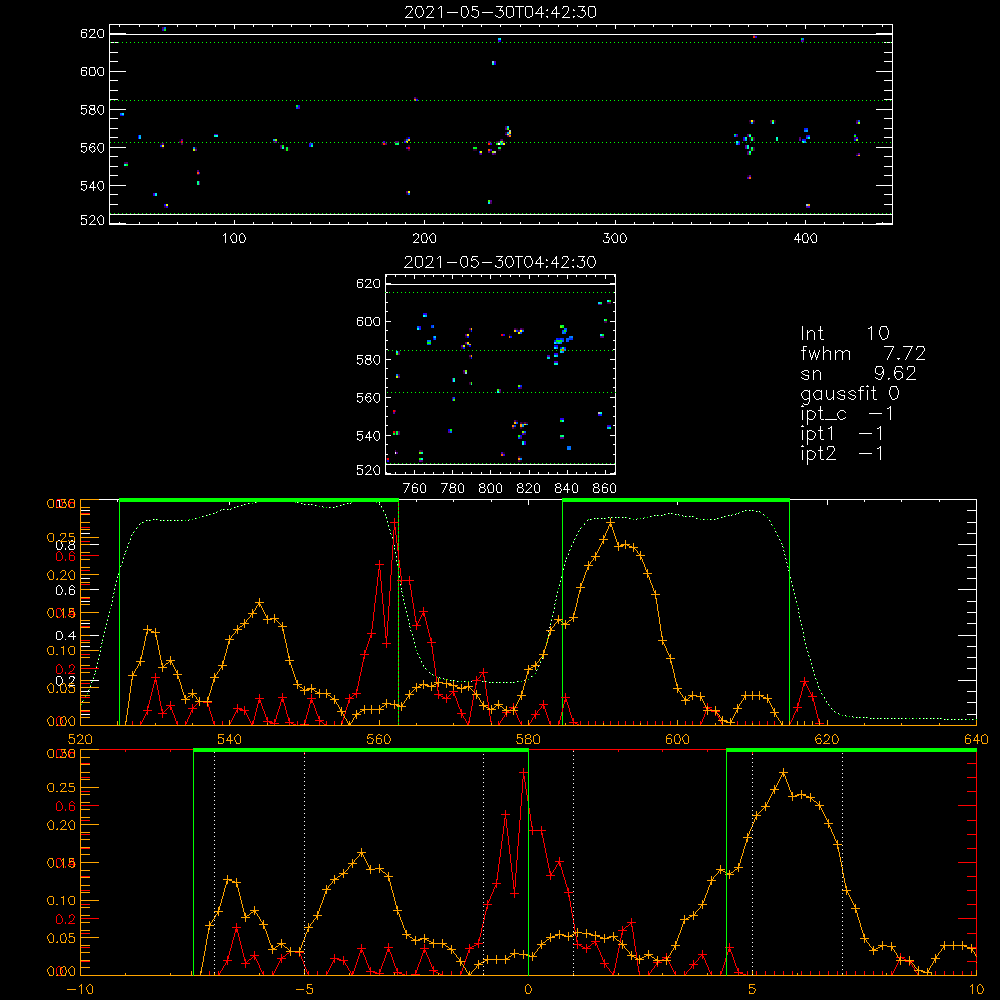Select y-axis label 600 of the top wide panel

[92, 71]
